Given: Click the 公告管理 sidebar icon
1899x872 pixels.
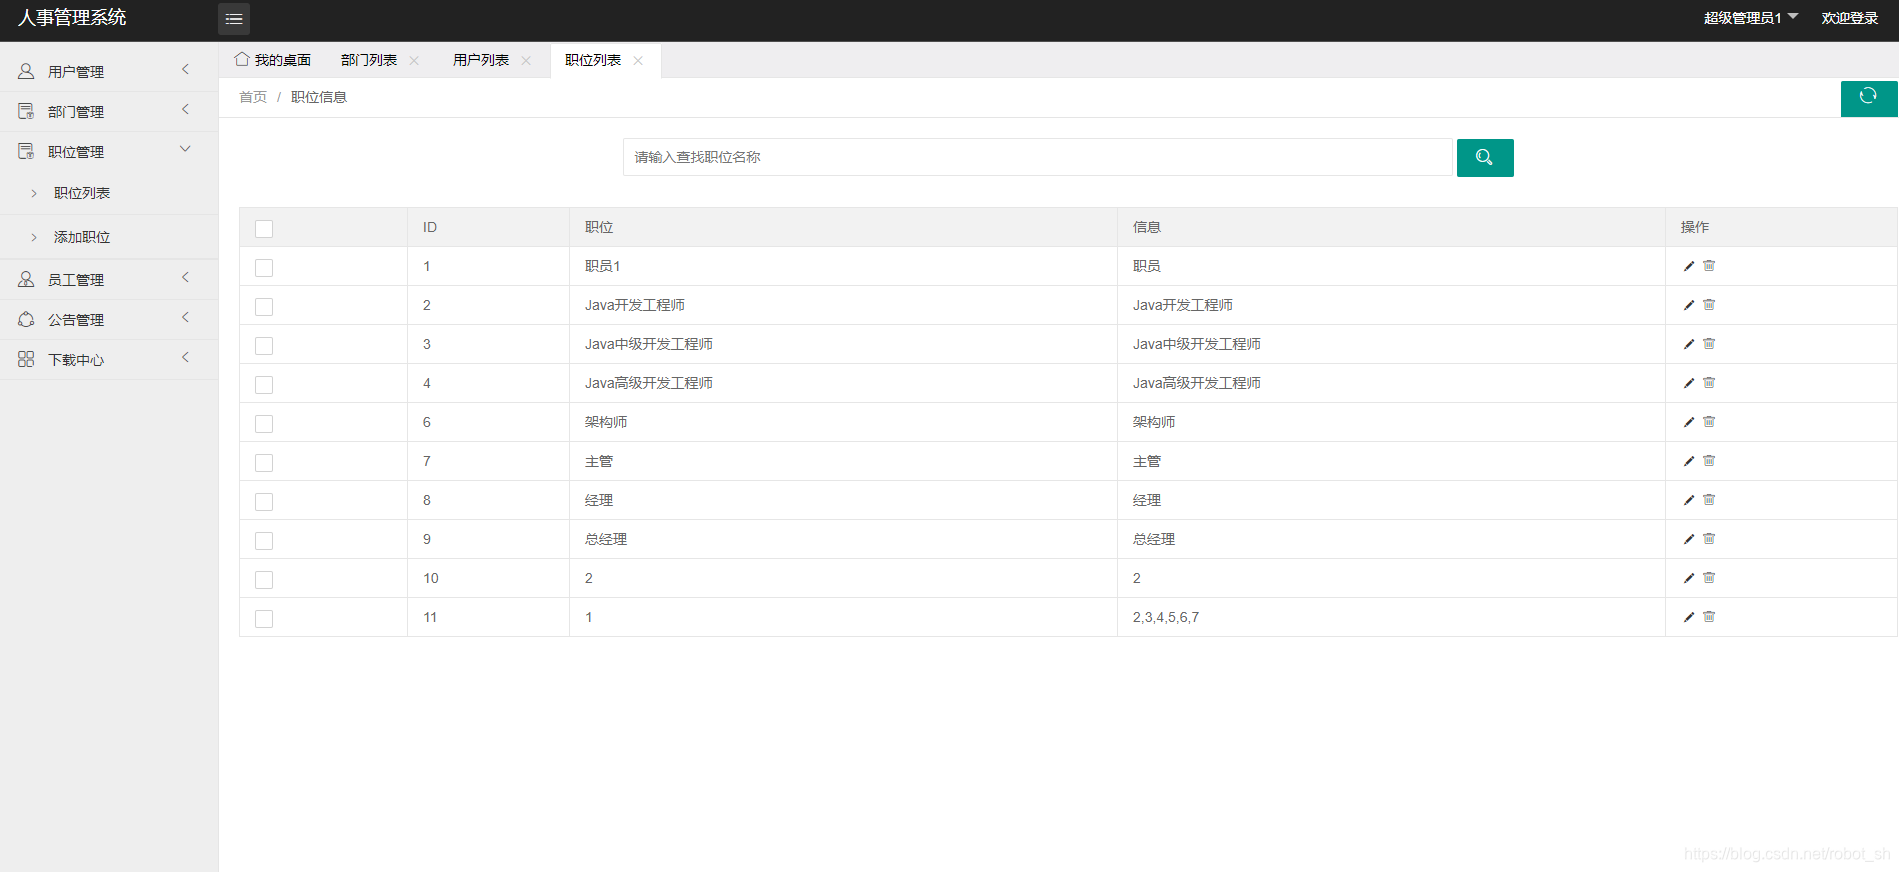Looking at the screenshot, I should point(26,319).
